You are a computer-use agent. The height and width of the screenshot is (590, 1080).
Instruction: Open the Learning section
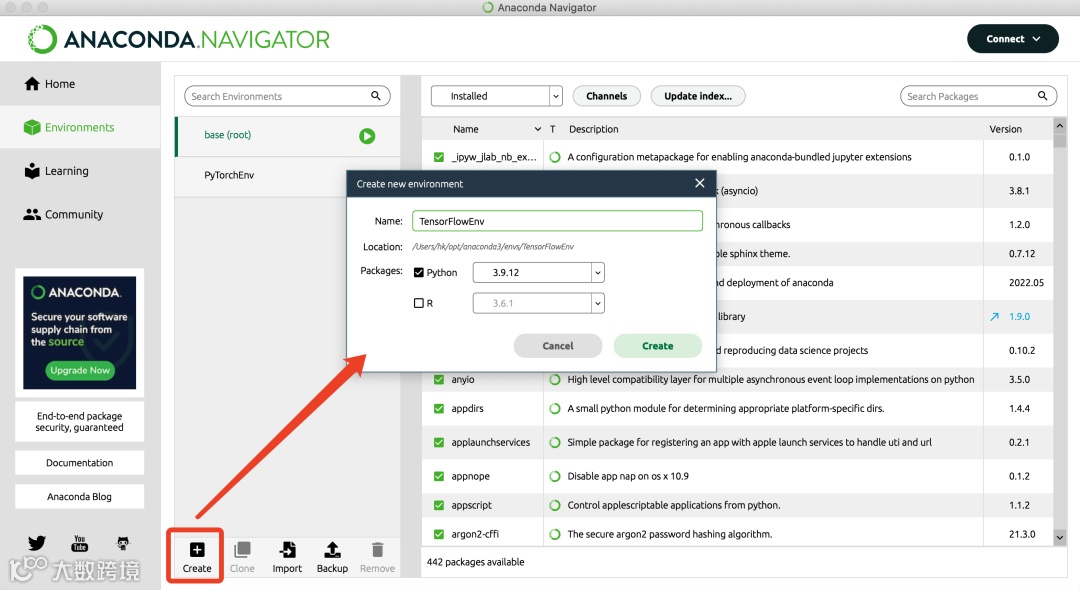[x=80, y=171]
